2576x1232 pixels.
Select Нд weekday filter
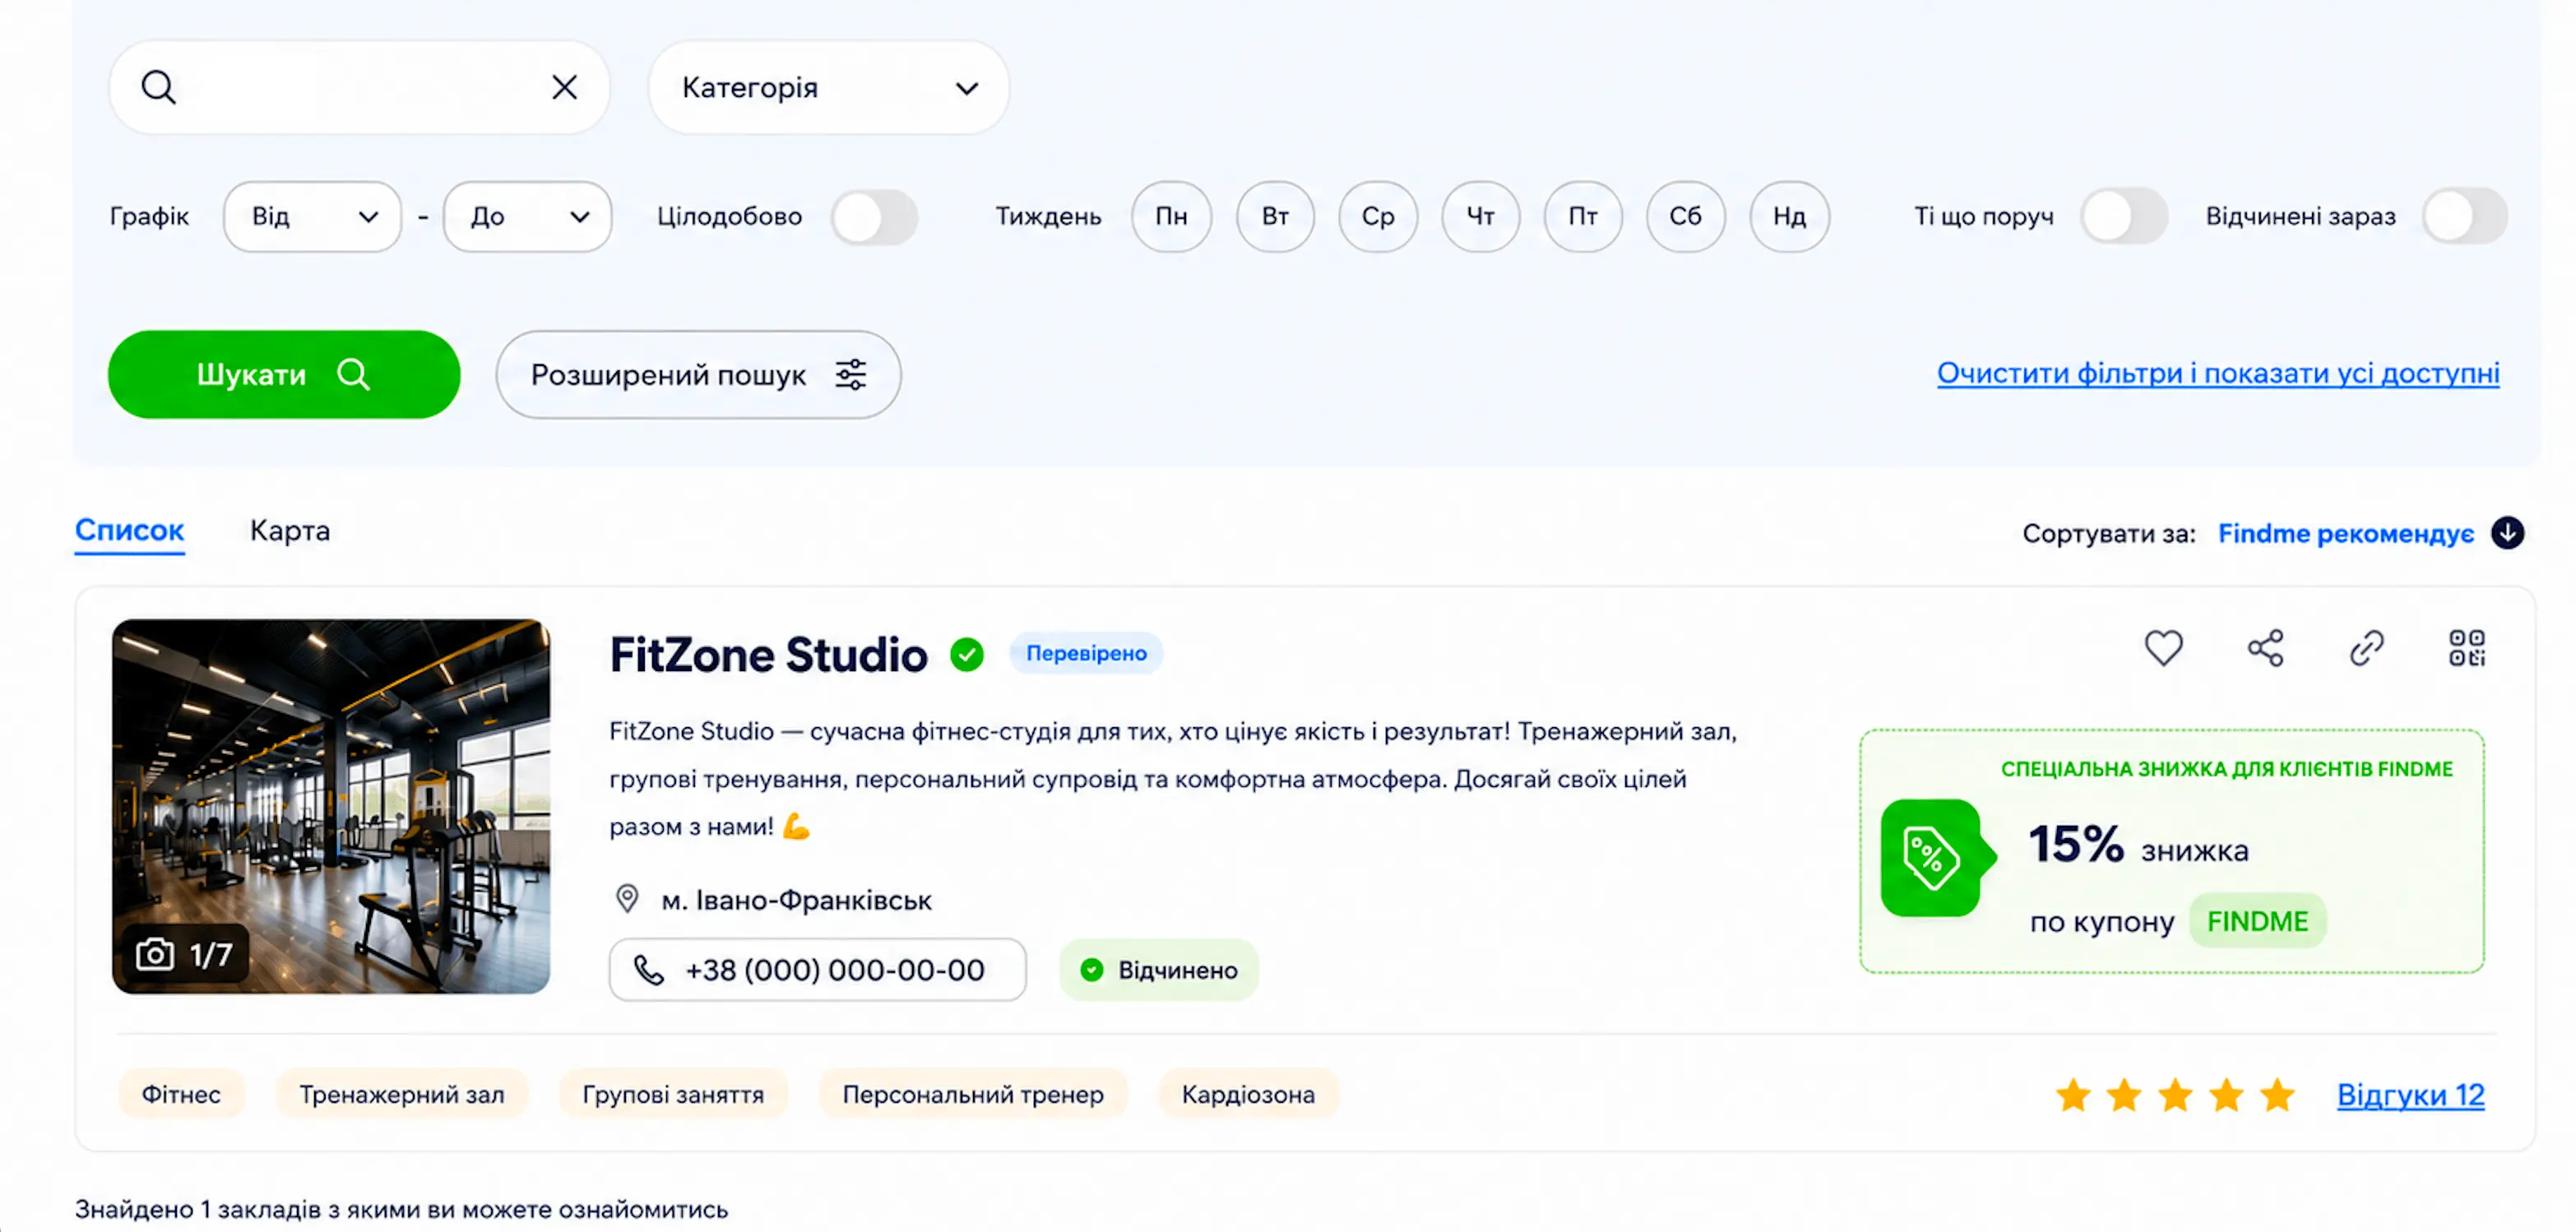(1789, 216)
